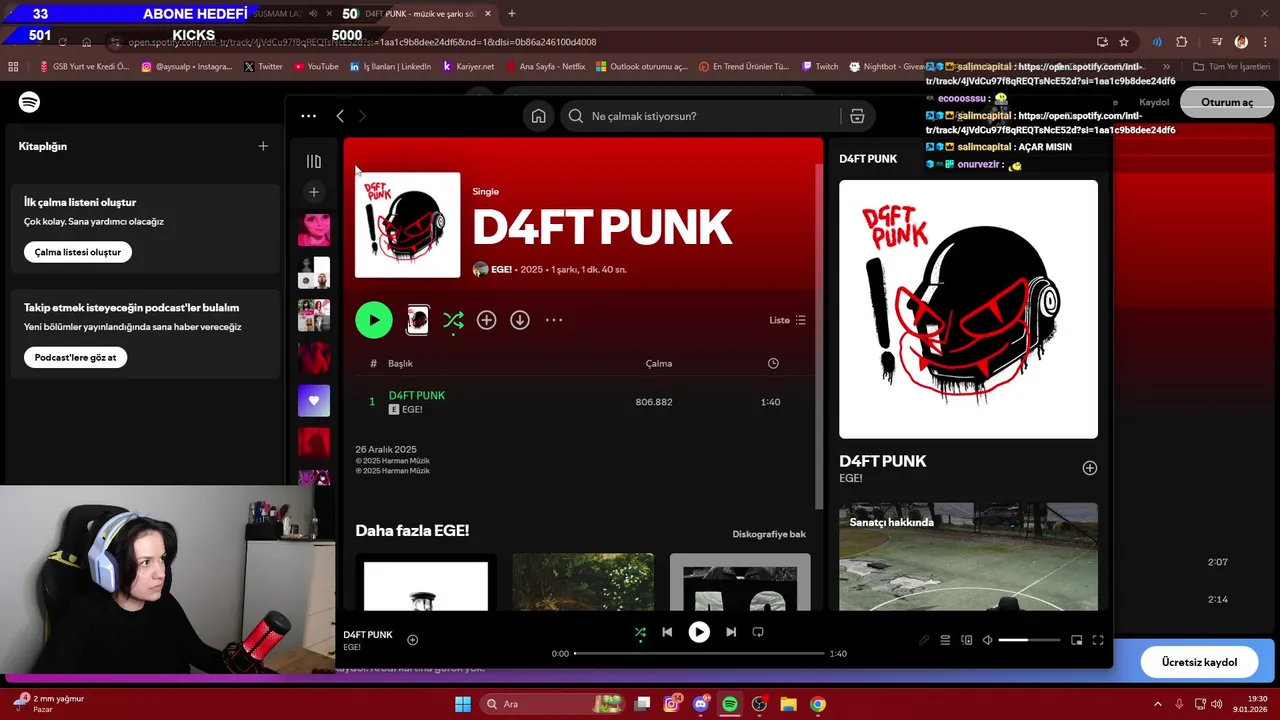Open the Liste view dropdown
The image size is (1280, 720).
(787, 320)
